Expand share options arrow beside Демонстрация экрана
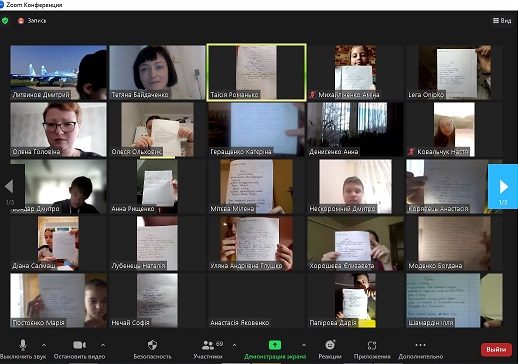Viewport: 518px width, 364px height. (304, 345)
